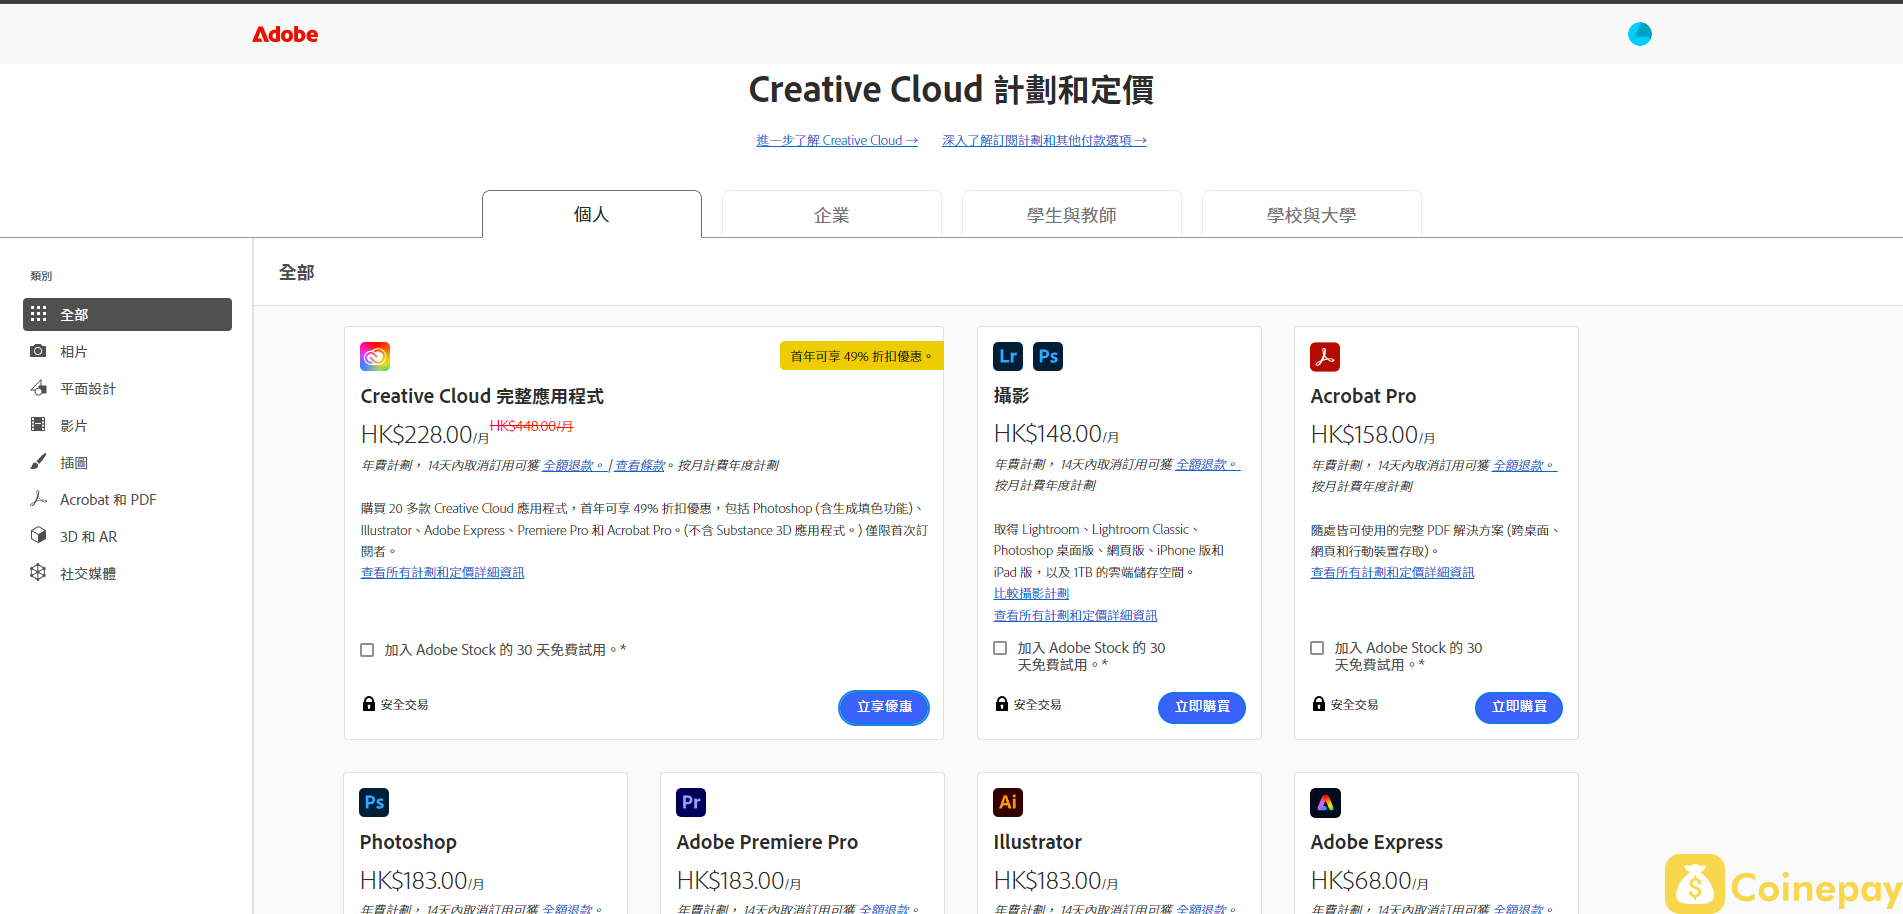Click the 首年可享 49% 折扣優惠 badge

point(861,356)
